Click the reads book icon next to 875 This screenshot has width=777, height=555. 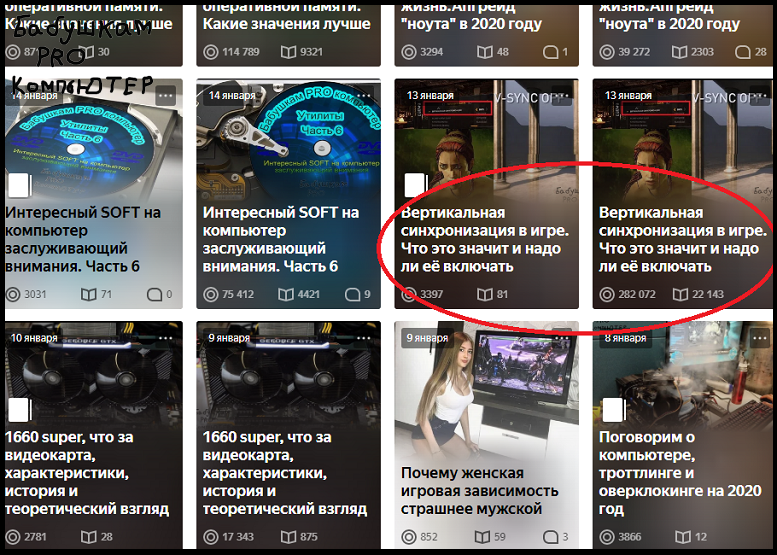(x=288, y=537)
